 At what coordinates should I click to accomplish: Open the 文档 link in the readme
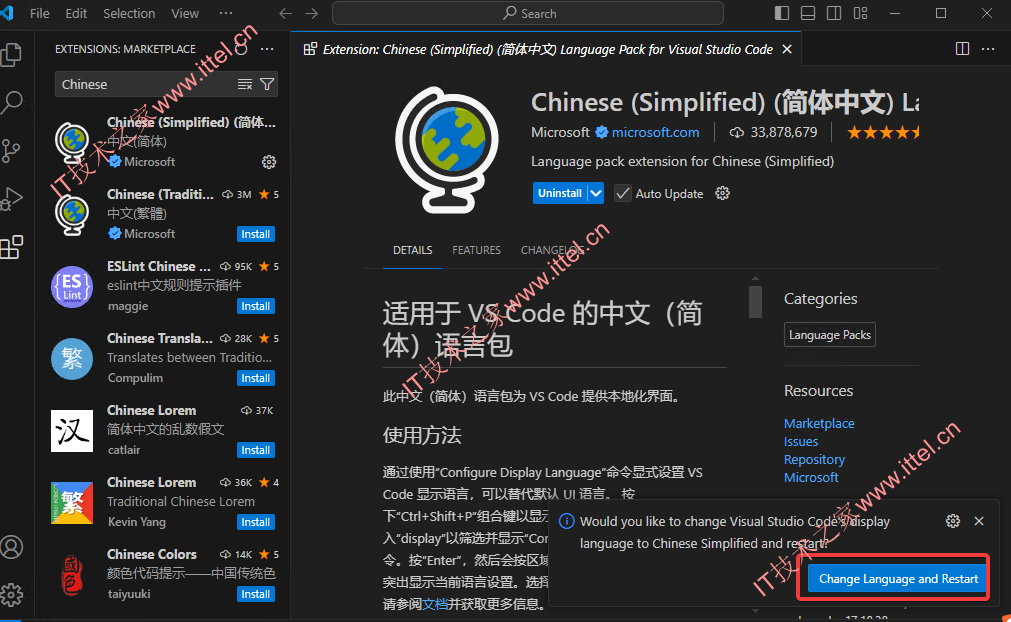pos(435,604)
